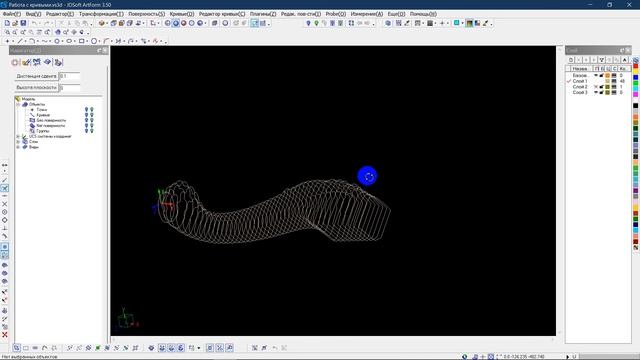Click the highlighted blue sphere shading icon
Screen dimensions: 640x360
pos(176,23)
